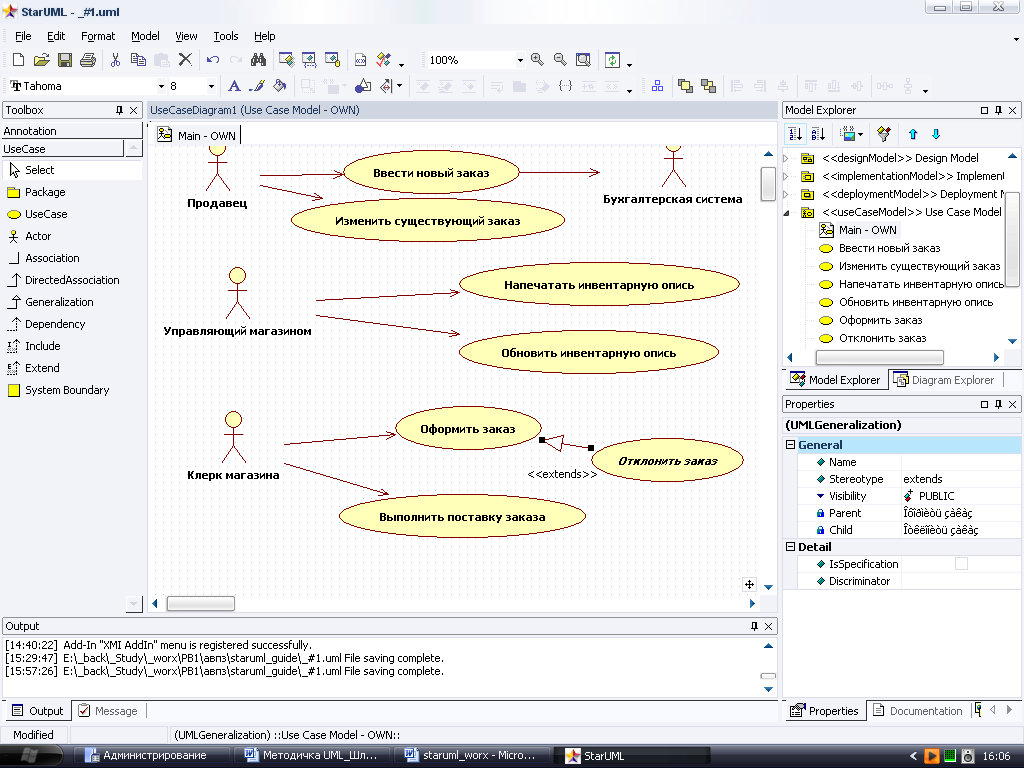
Task: Collapse the useCaseModel Use Case Model node
Action: click(x=786, y=212)
